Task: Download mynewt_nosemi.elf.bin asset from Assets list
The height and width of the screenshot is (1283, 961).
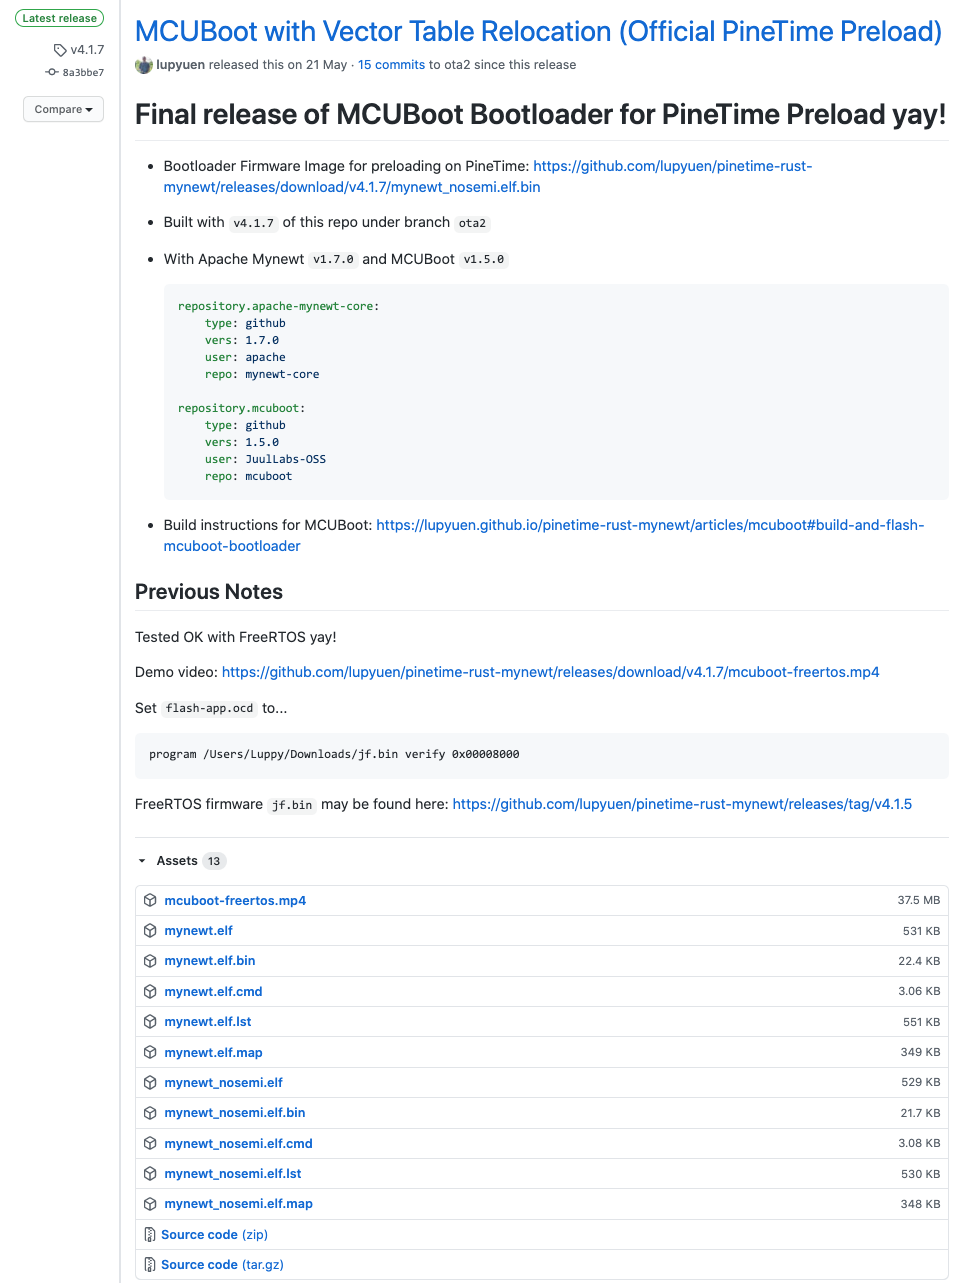Action: click(x=235, y=1113)
